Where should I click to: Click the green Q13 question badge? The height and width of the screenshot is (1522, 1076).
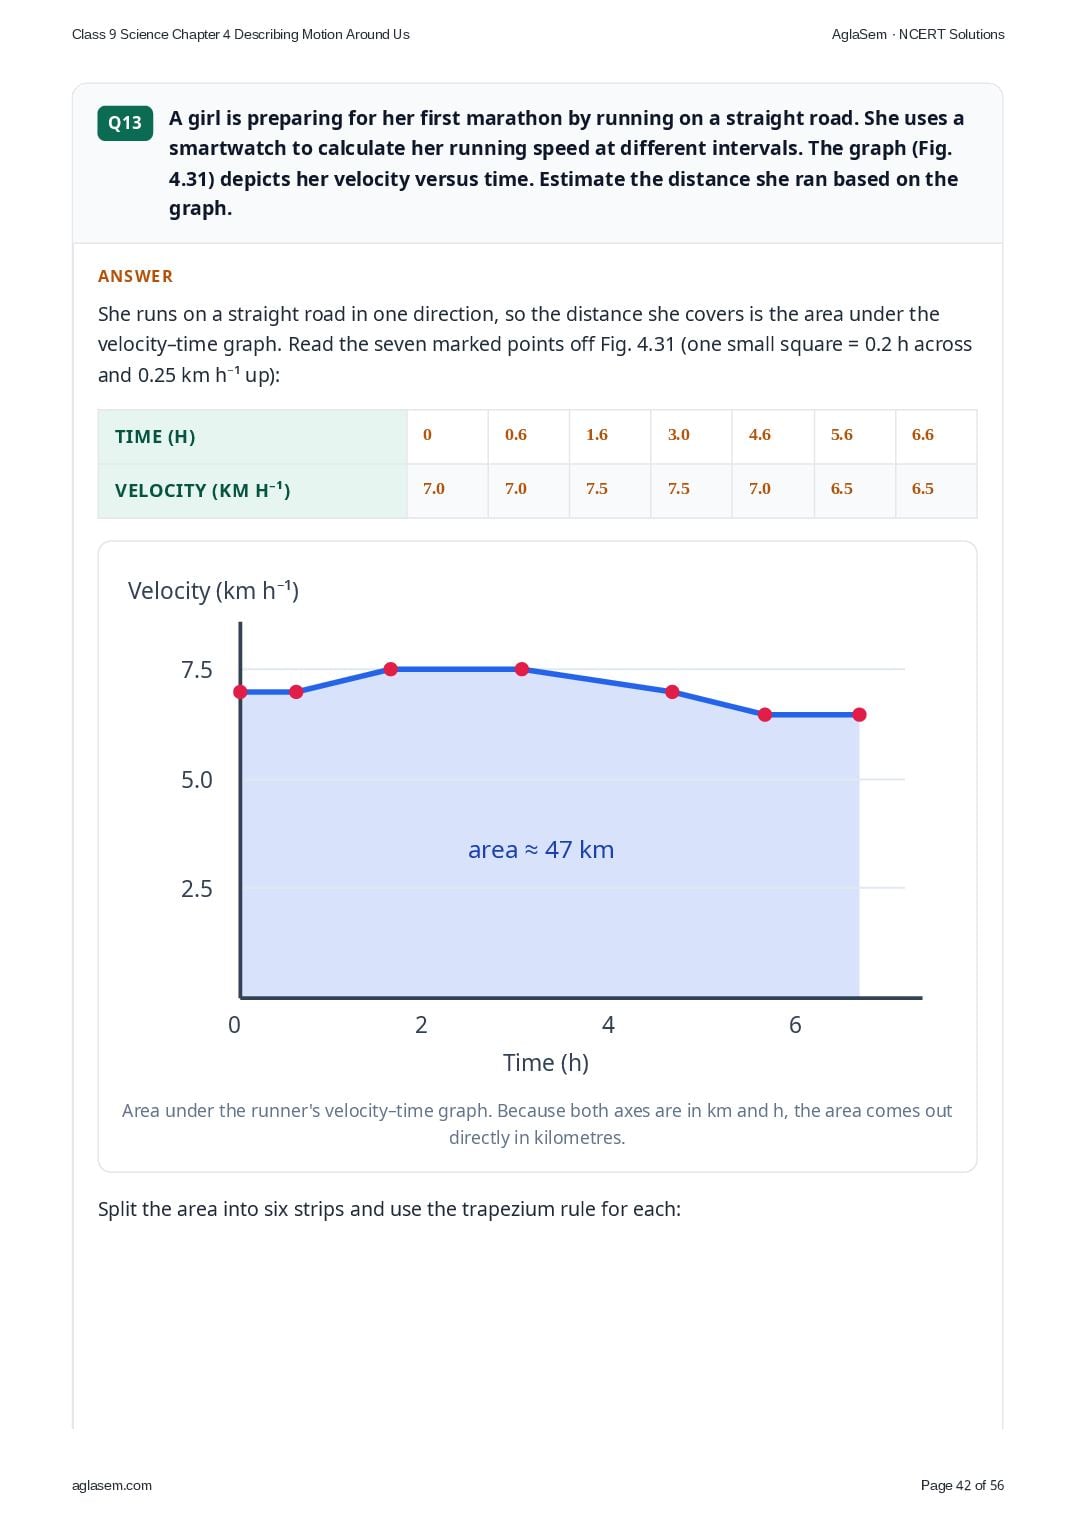[x=125, y=123]
